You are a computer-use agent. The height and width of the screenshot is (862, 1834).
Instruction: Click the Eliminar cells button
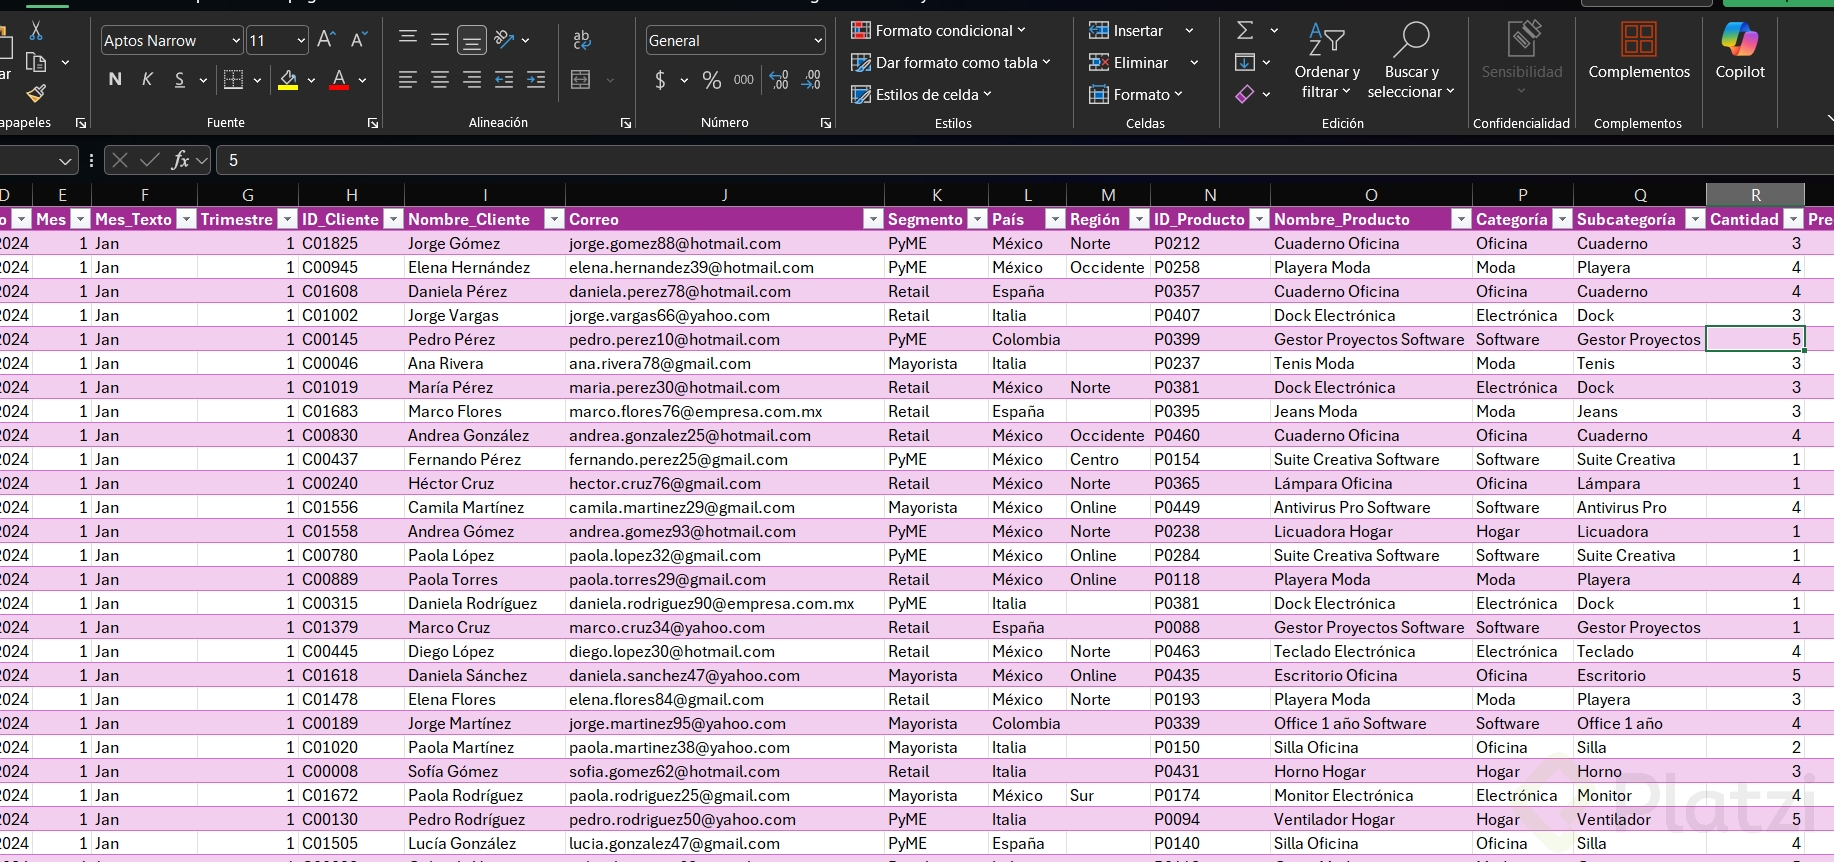[x=1129, y=63]
